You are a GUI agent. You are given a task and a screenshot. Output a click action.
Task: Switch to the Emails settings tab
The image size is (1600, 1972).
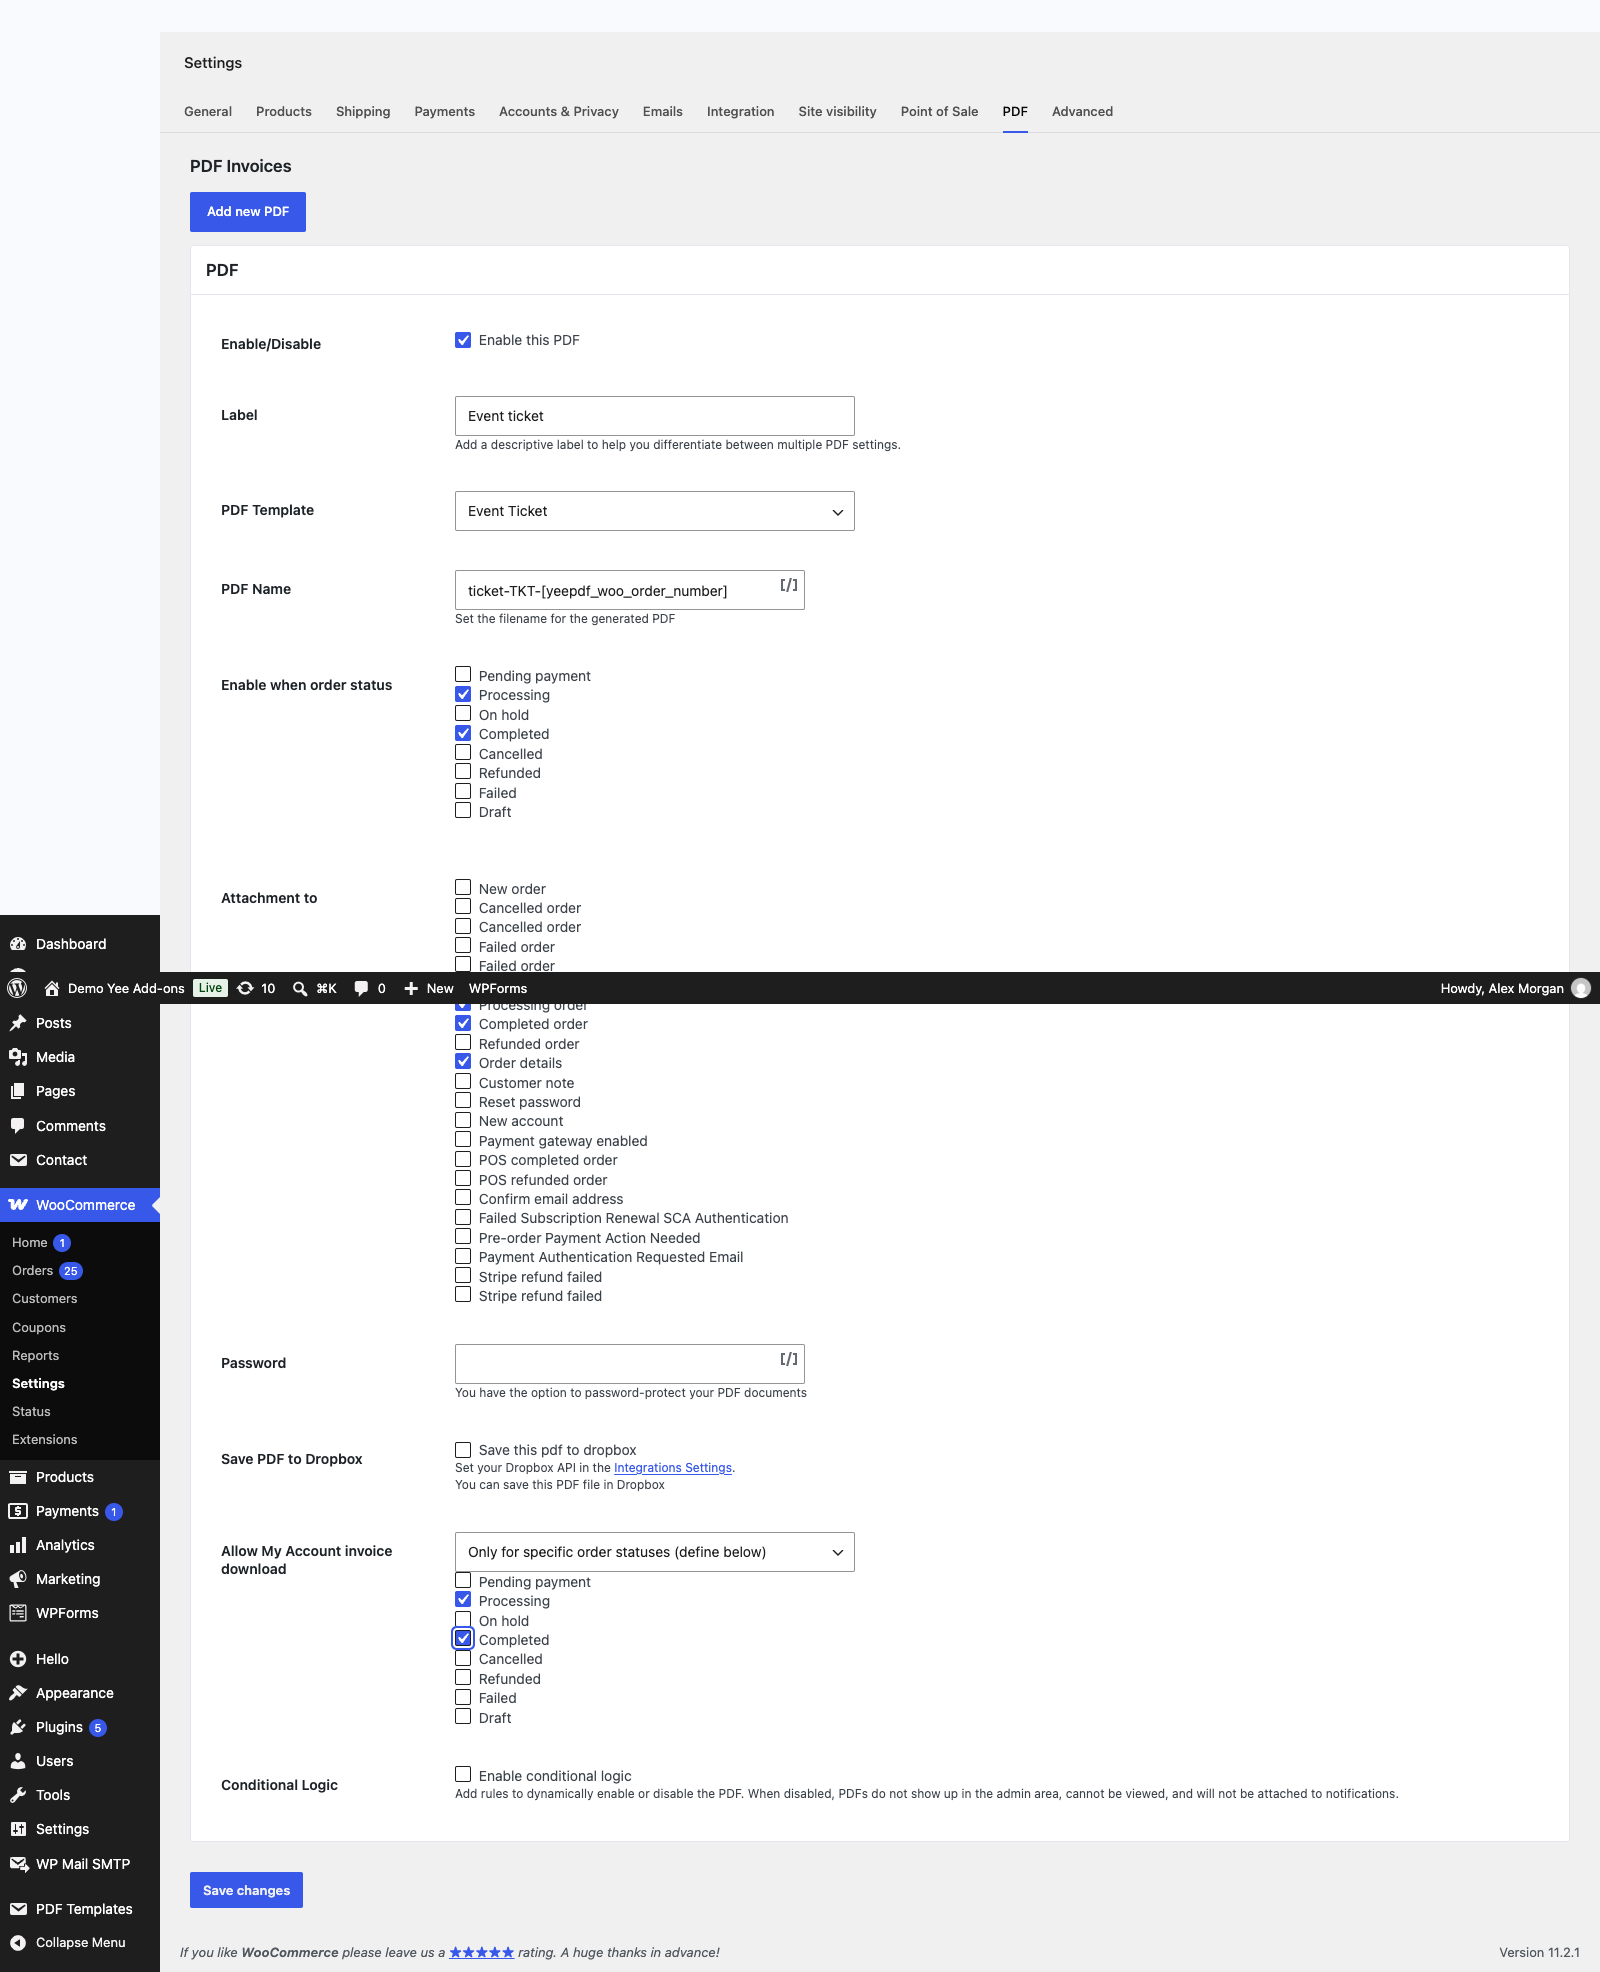coord(663,111)
